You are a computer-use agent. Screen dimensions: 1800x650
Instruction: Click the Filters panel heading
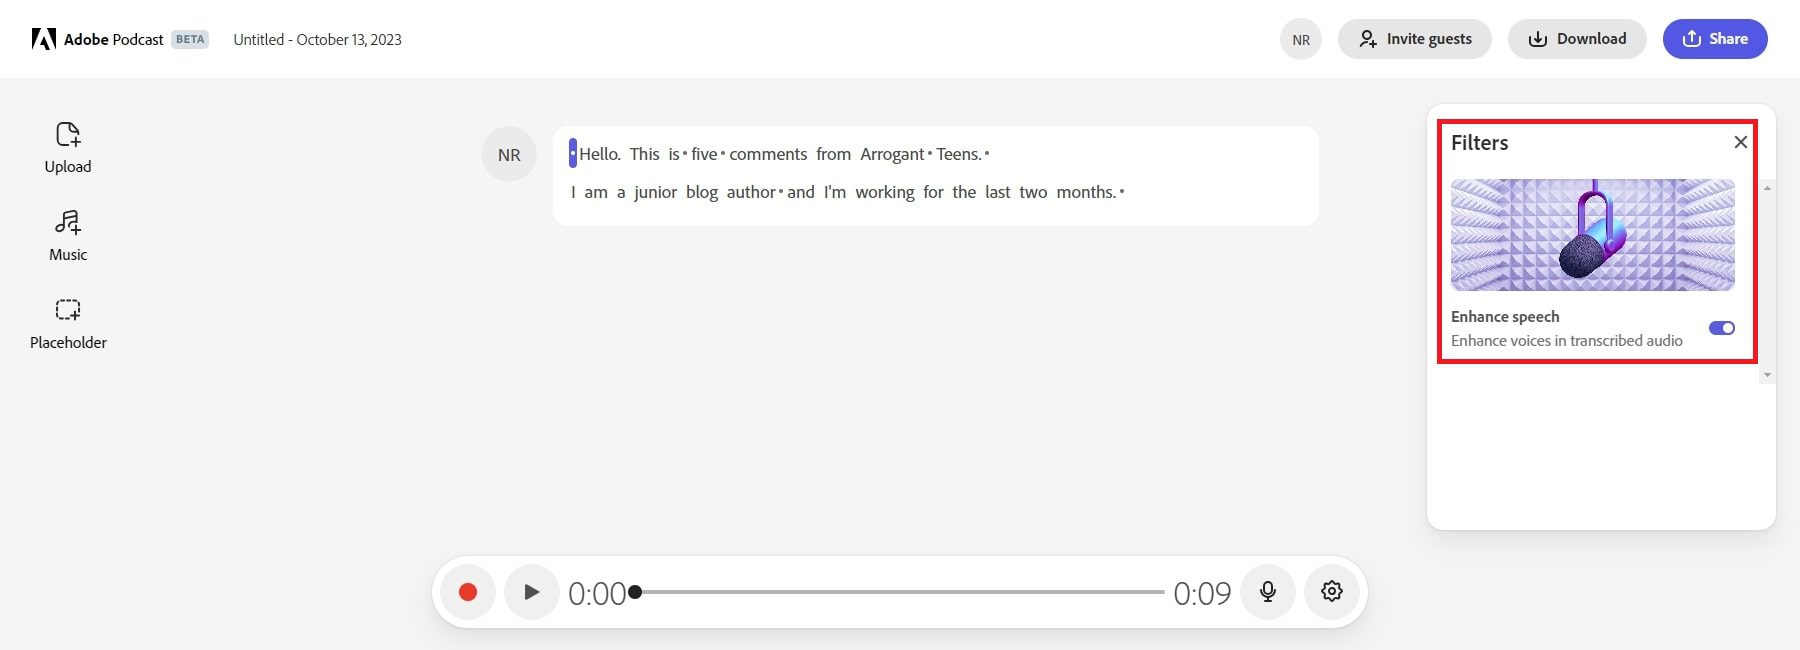(x=1480, y=143)
